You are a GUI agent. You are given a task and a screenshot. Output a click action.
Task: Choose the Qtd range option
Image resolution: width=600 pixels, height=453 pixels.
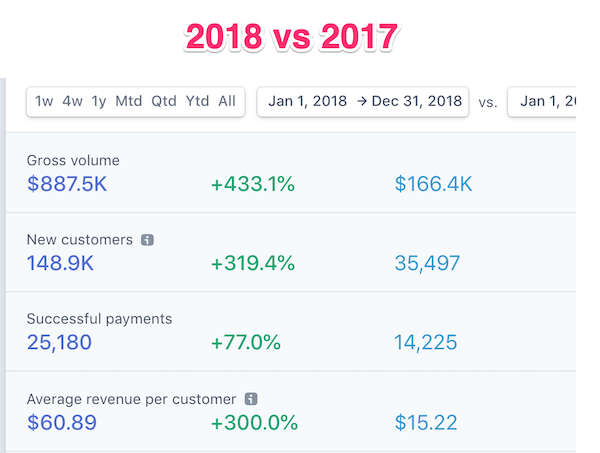click(x=164, y=101)
